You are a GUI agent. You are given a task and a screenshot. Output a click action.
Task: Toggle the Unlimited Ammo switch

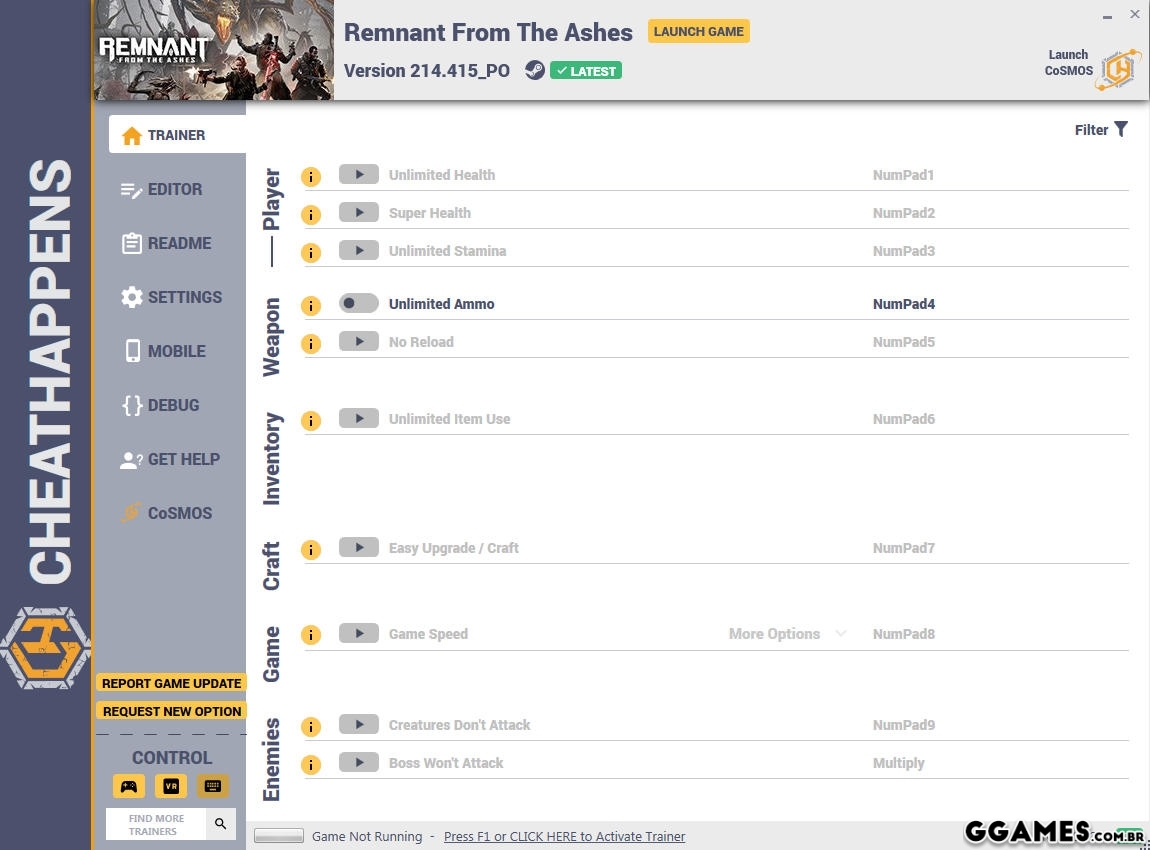click(358, 303)
